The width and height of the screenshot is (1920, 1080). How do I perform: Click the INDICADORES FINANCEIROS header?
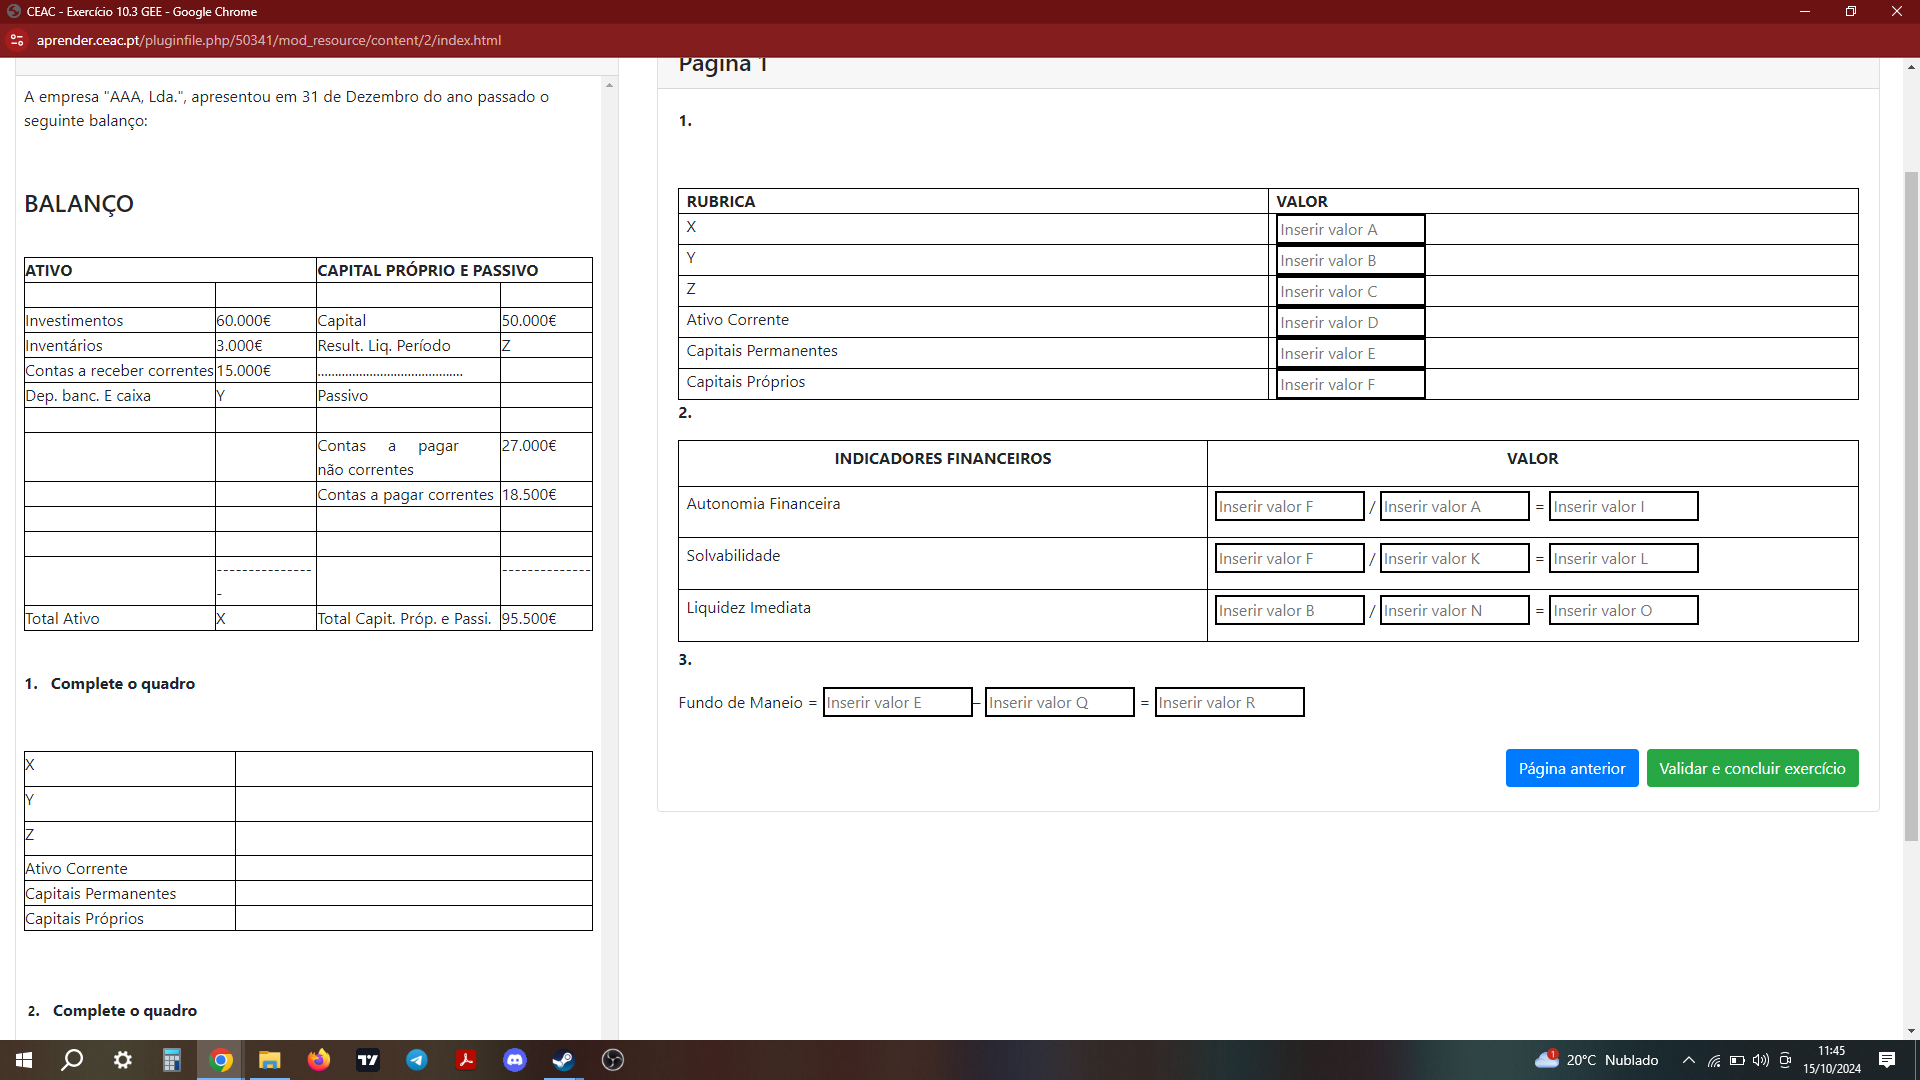point(943,458)
